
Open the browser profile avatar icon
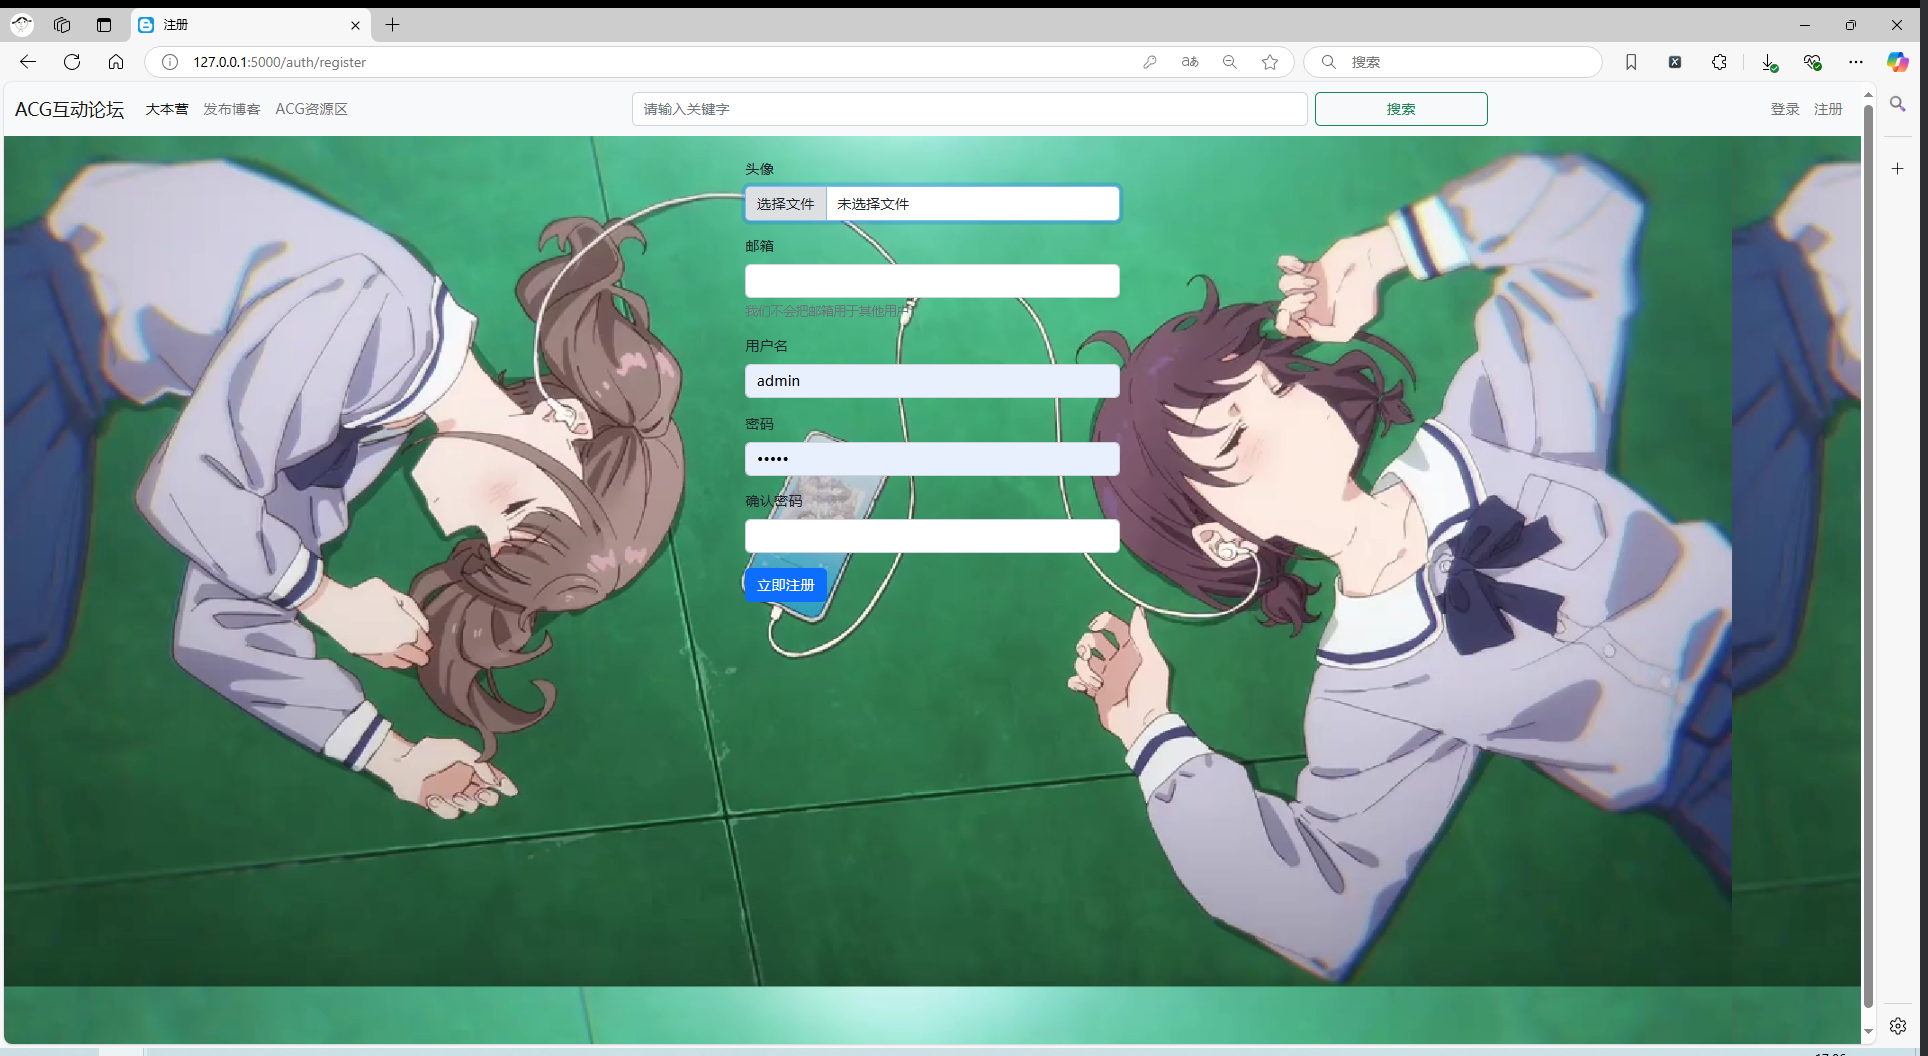point(22,25)
